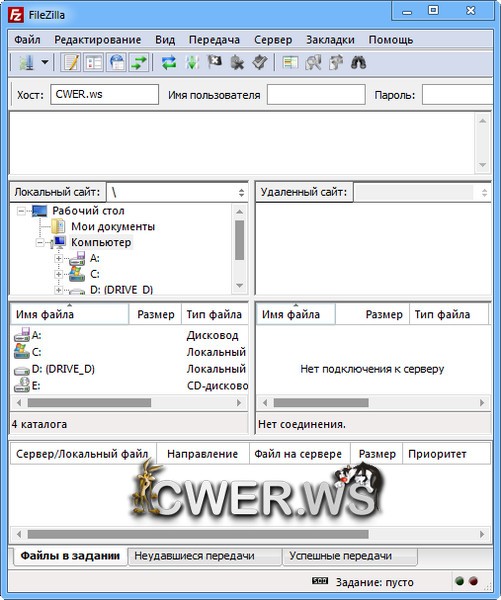
Task: Click the Пароль input field
Action: tap(457, 95)
